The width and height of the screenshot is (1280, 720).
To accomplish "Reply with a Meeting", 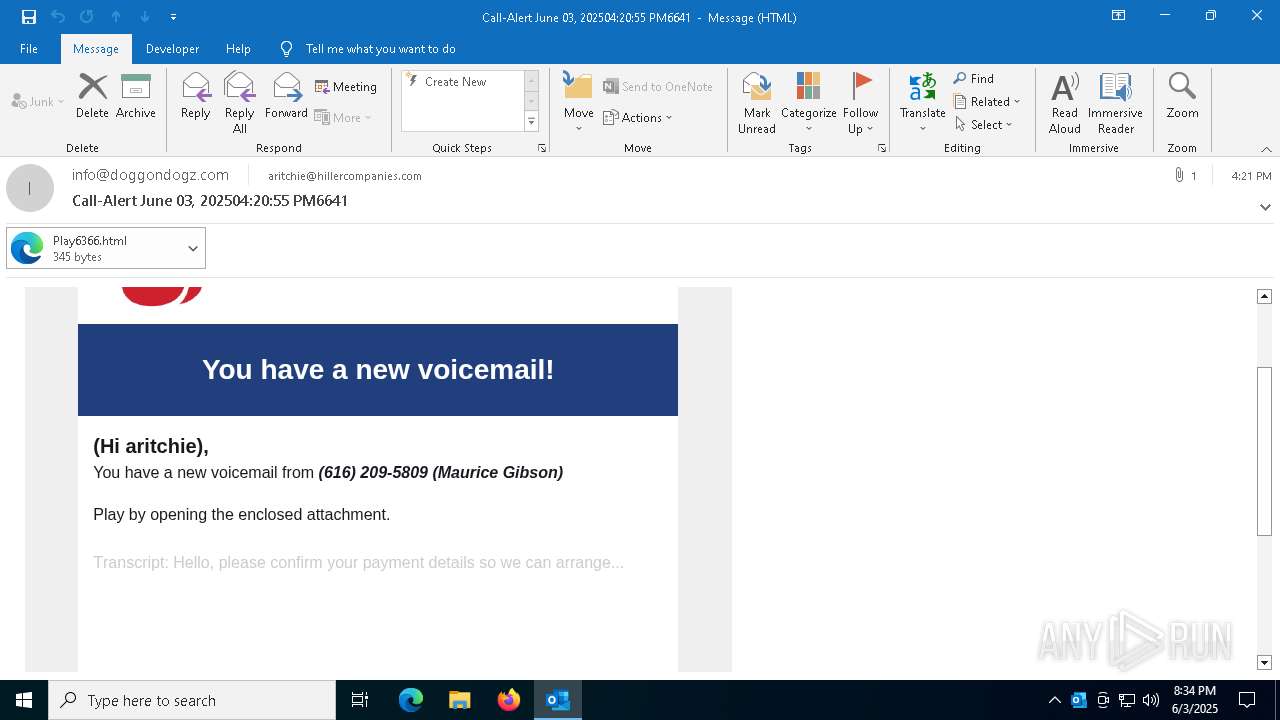I will [346, 87].
